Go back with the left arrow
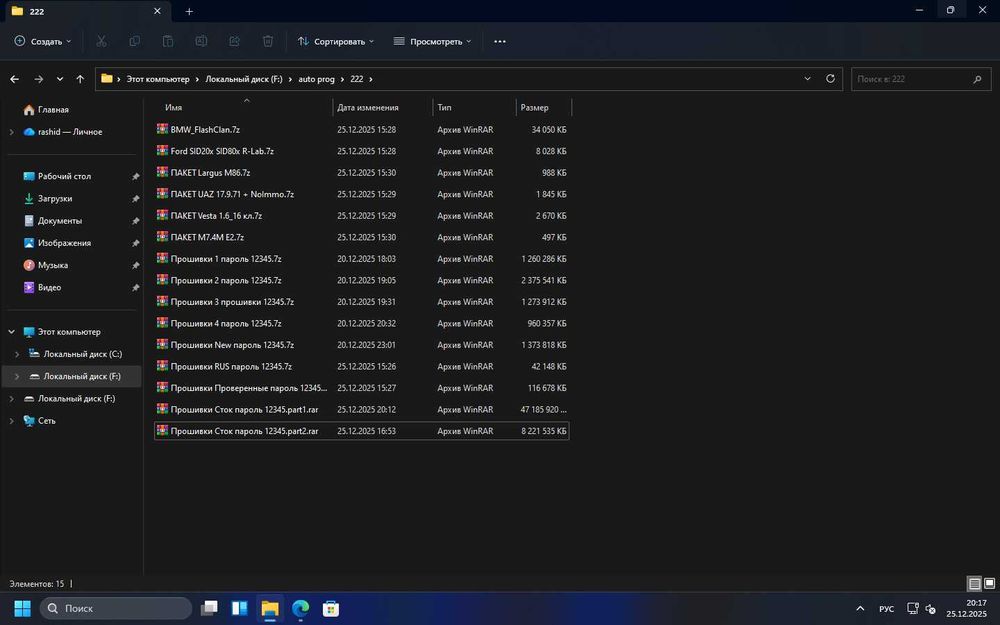Image resolution: width=1000 pixels, height=625 pixels. click(x=15, y=79)
